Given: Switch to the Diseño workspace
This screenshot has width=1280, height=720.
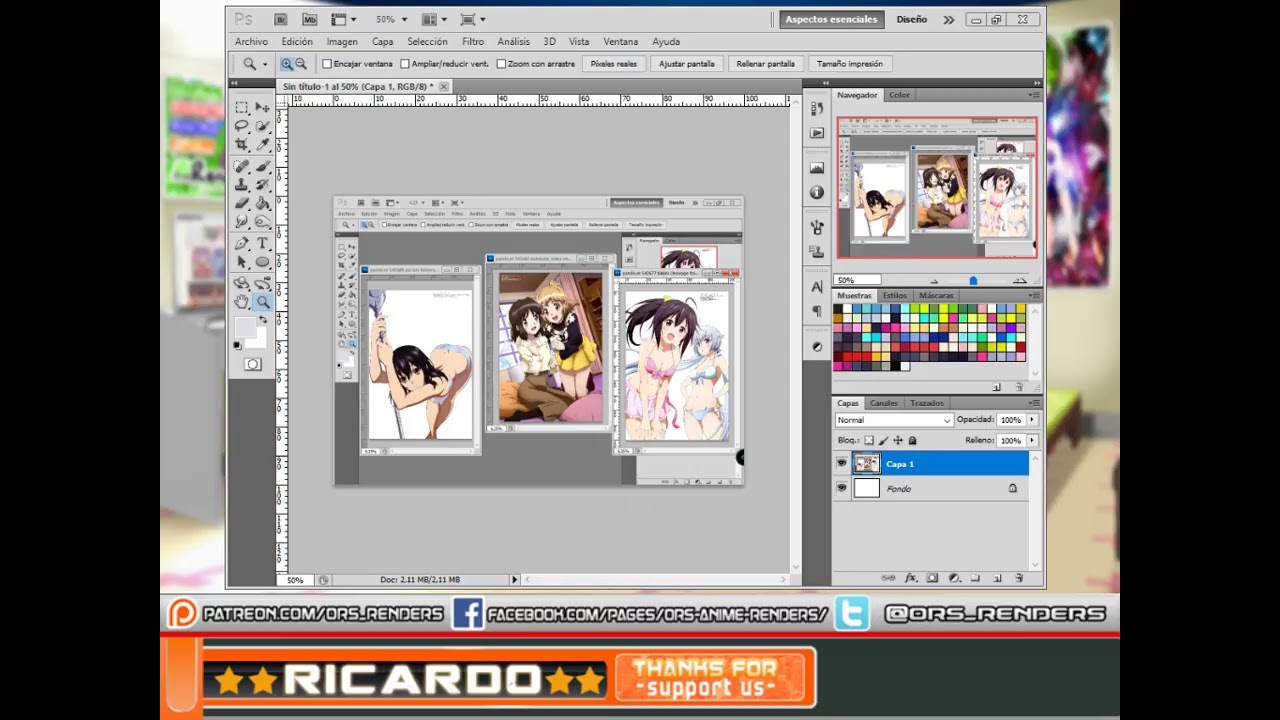Looking at the screenshot, I should pos(911,19).
